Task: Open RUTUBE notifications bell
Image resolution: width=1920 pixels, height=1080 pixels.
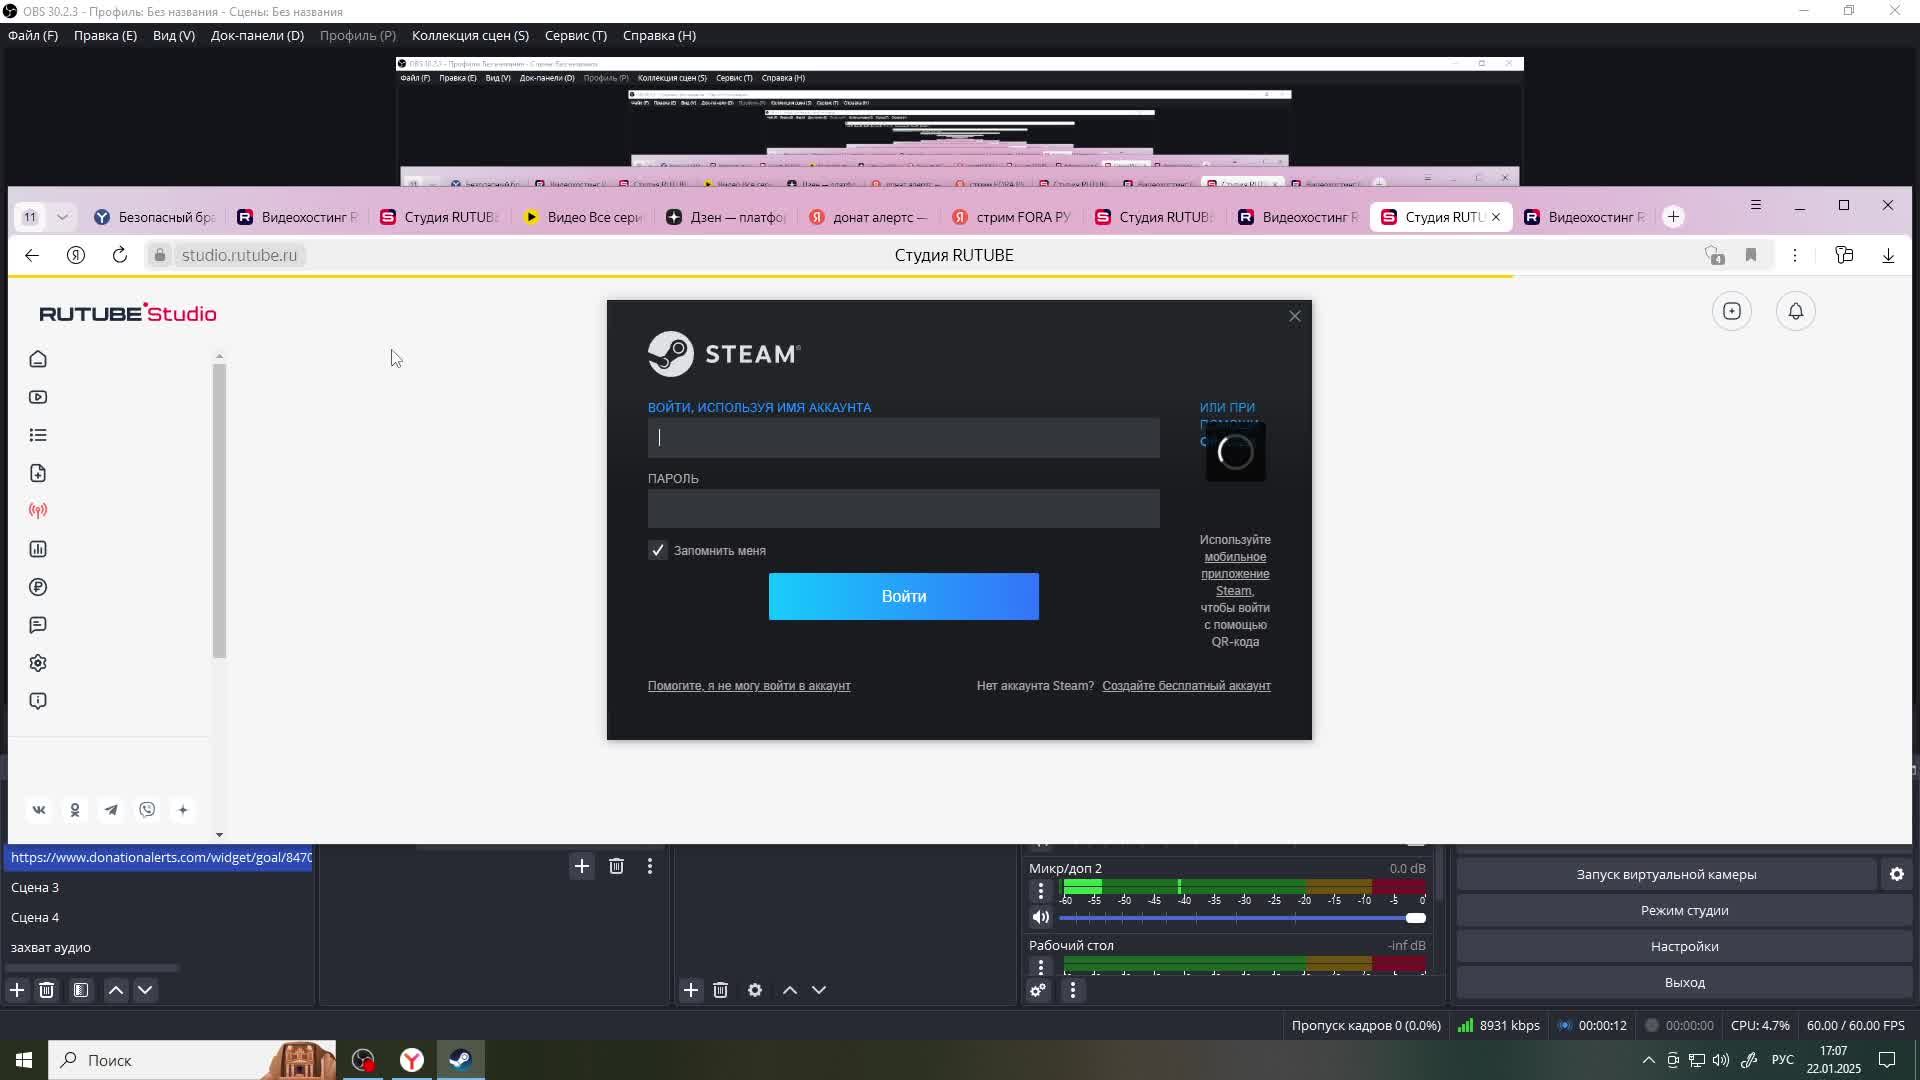Action: [x=1796, y=311]
